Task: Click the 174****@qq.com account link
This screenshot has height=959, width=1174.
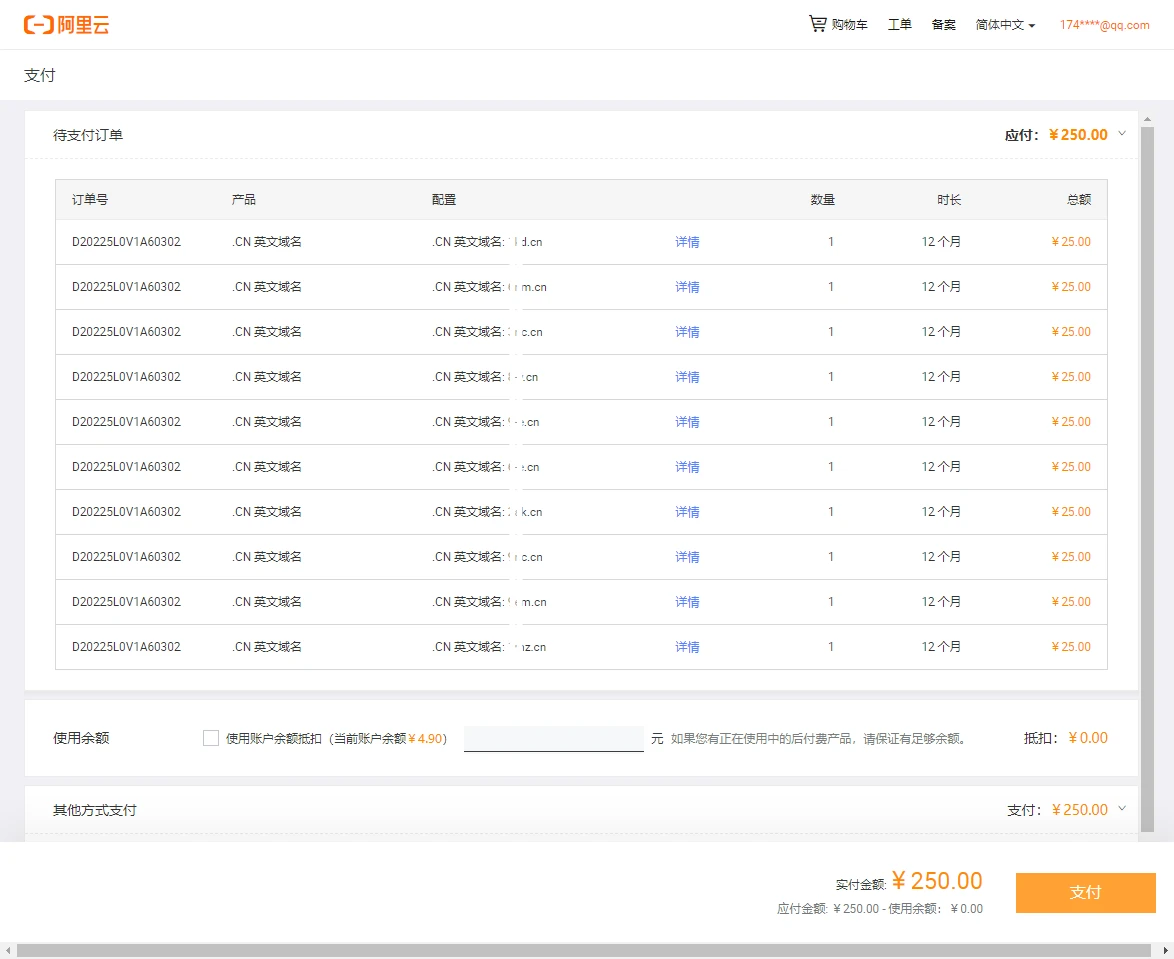Action: (x=1104, y=25)
